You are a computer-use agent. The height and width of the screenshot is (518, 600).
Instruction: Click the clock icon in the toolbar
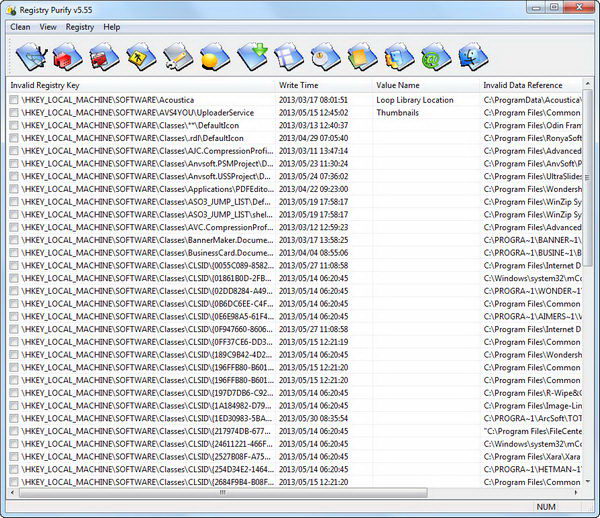322,55
